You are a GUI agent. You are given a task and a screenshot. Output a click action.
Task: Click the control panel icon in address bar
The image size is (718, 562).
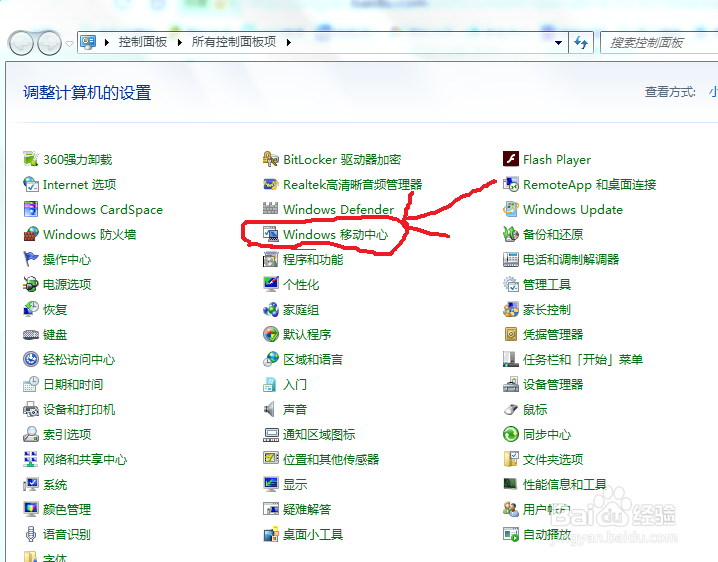tap(88, 42)
